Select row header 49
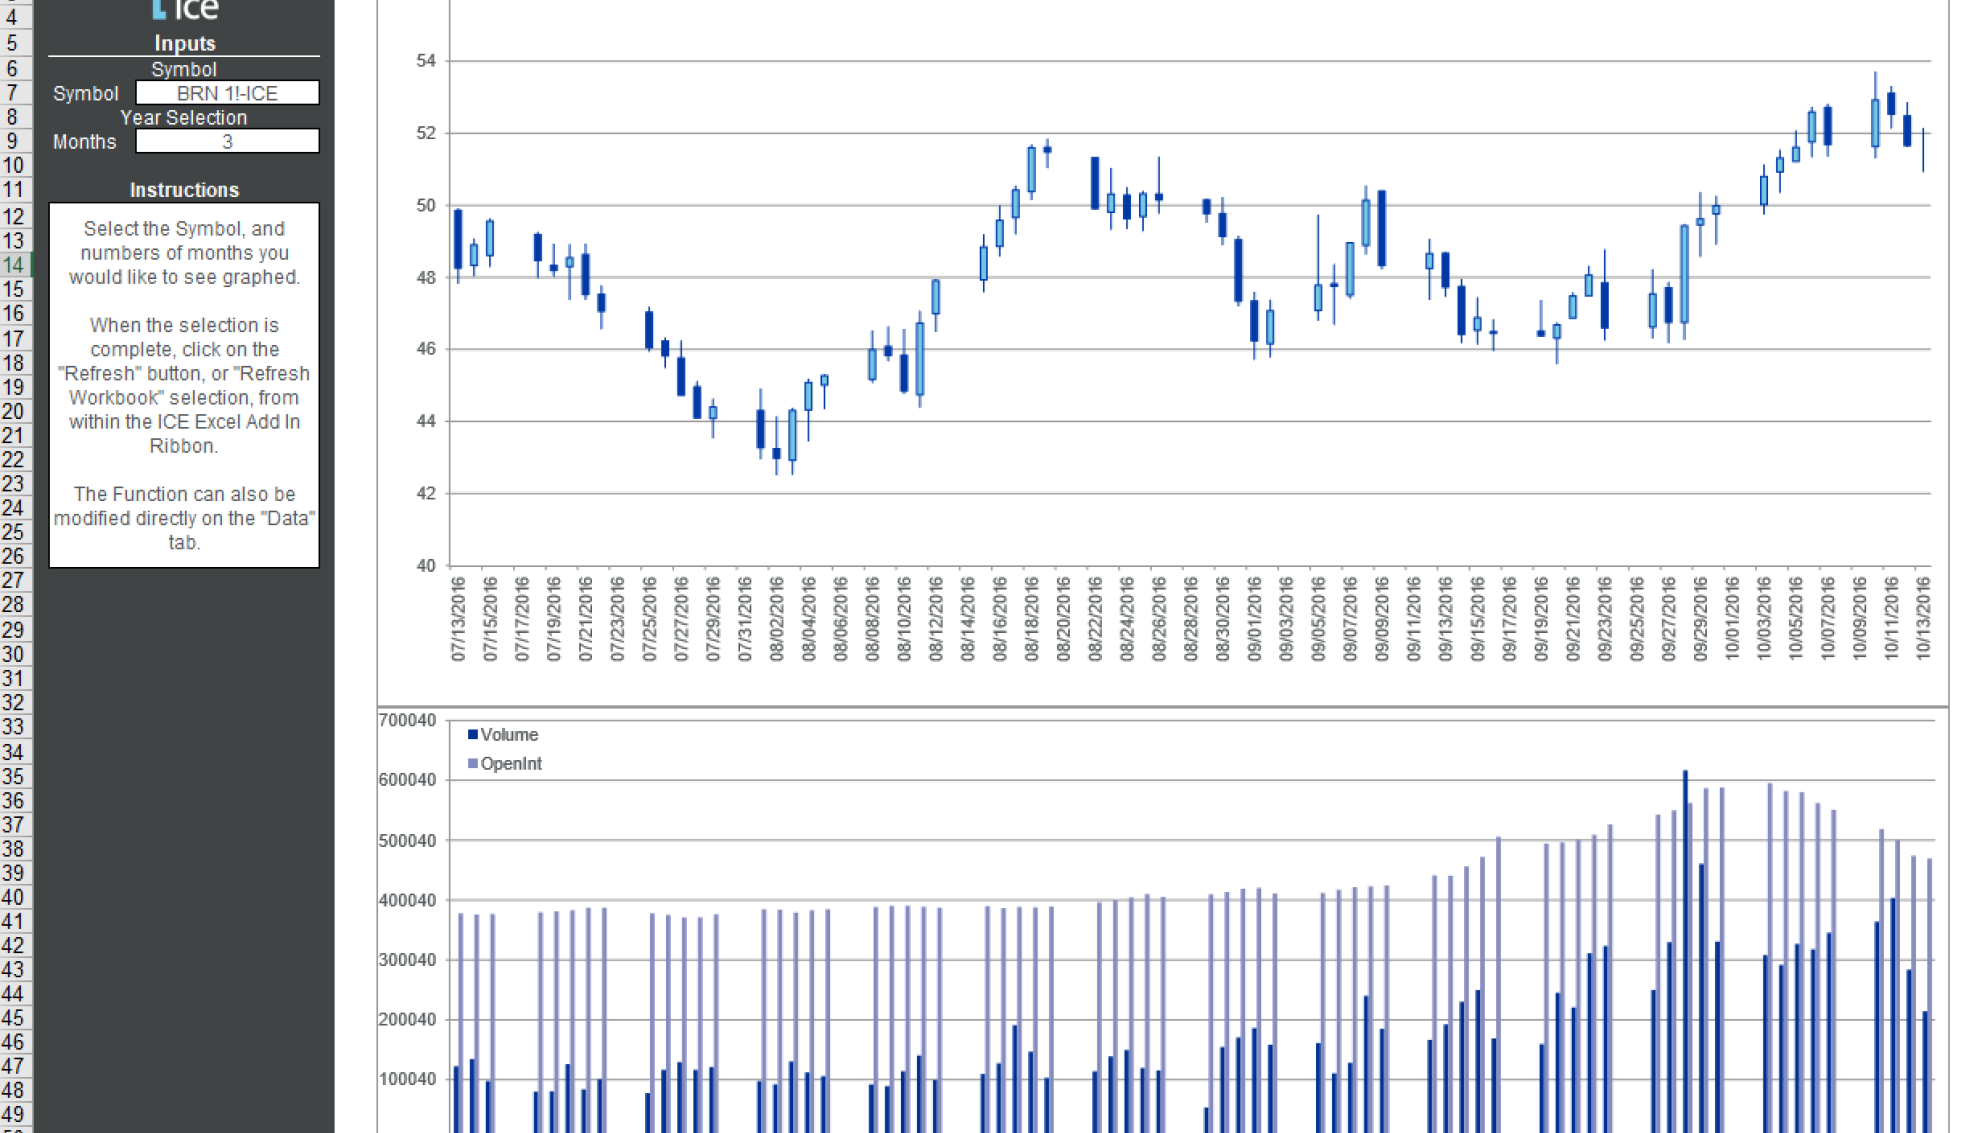This screenshot has width=1982, height=1133. tap(14, 1114)
